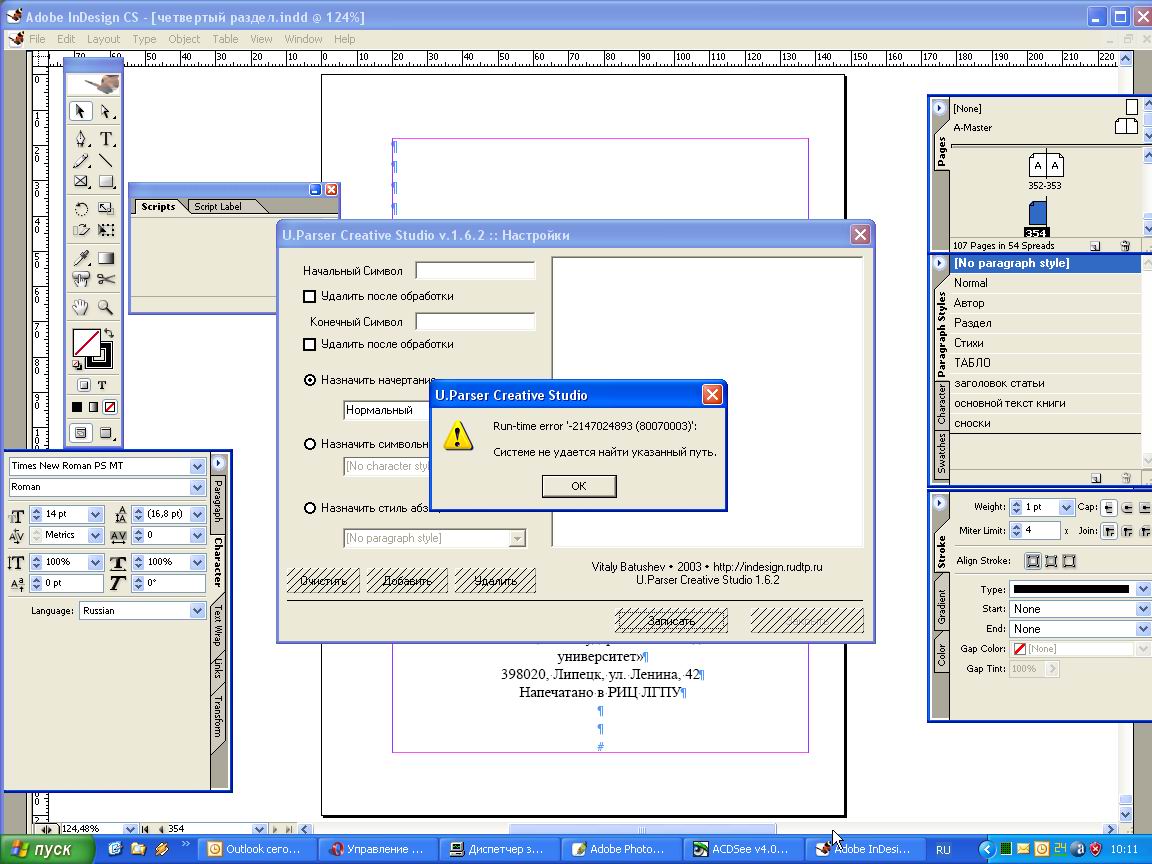The height and width of the screenshot is (864, 1152).
Task: Open the font style dropdown Roman
Action: [197, 487]
